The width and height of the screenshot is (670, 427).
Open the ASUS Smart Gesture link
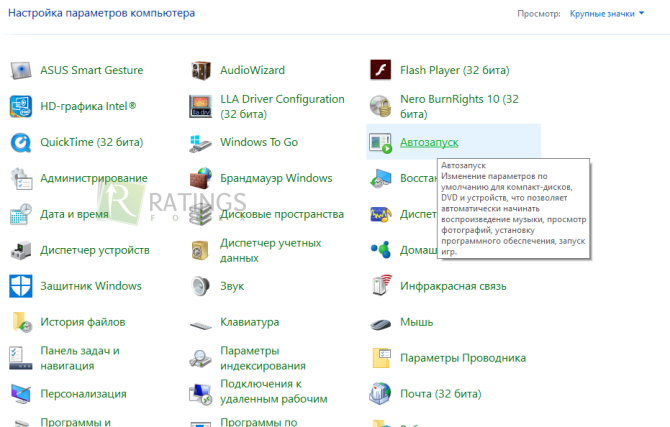tap(92, 70)
